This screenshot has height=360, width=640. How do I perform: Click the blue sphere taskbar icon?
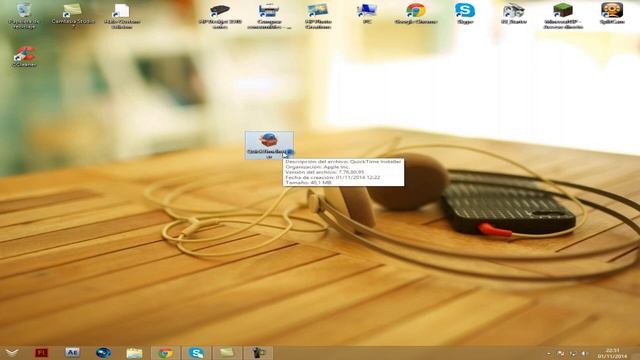[x=103, y=353]
